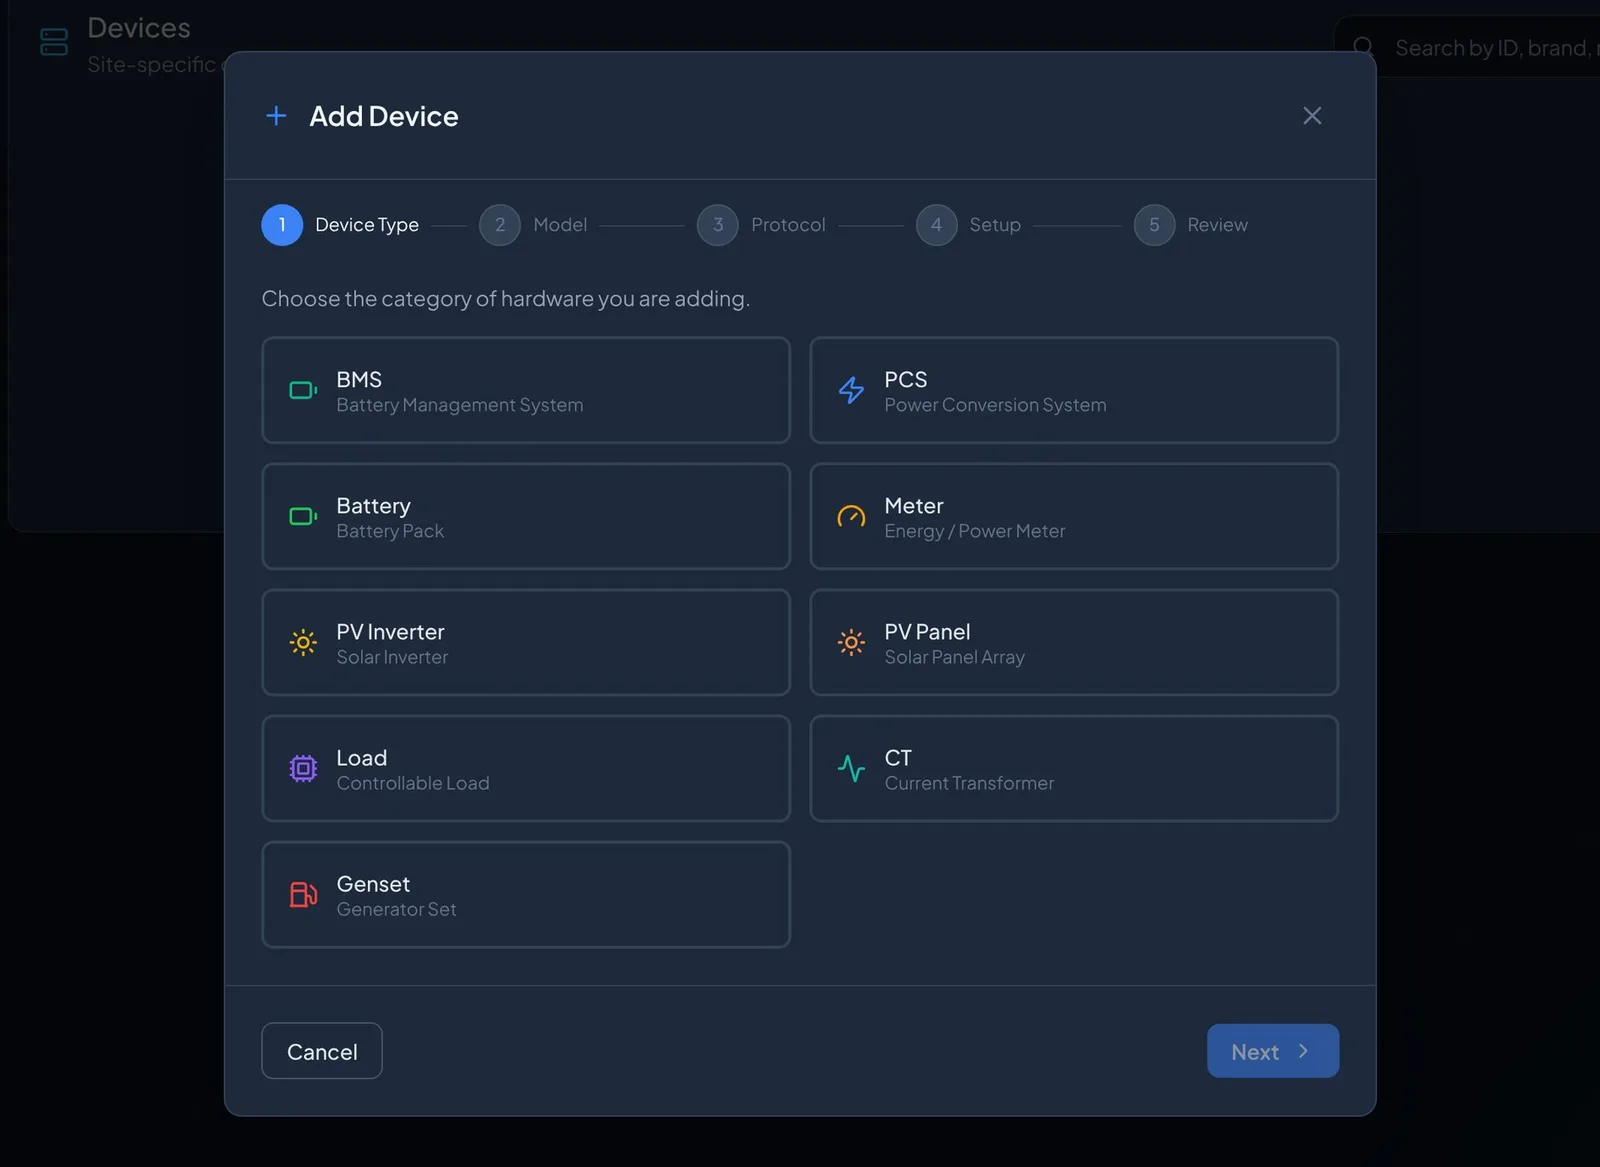This screenshot has height=1167, width=1600.
Task: Choose the Battery Pack title
Action: pos(373,506)
